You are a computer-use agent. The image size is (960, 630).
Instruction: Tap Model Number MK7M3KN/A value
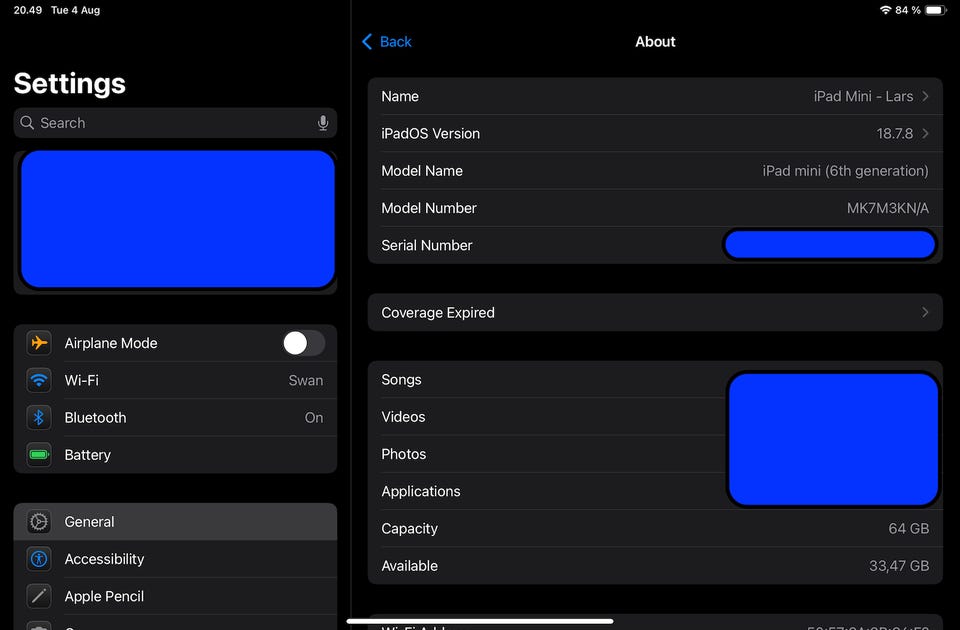point(888,208)
